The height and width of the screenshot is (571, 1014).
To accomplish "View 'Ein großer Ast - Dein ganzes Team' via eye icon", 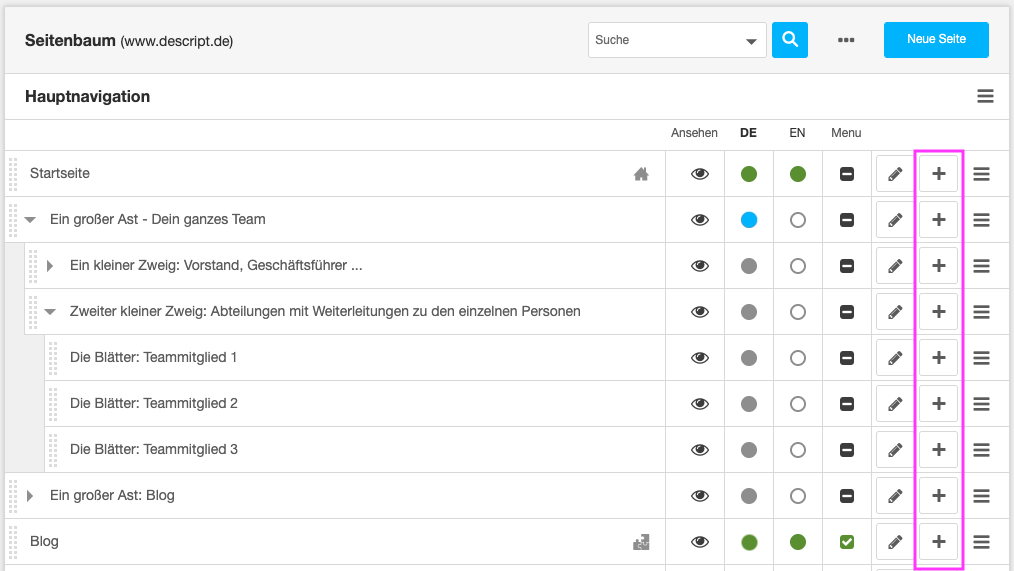I will 700,220.
